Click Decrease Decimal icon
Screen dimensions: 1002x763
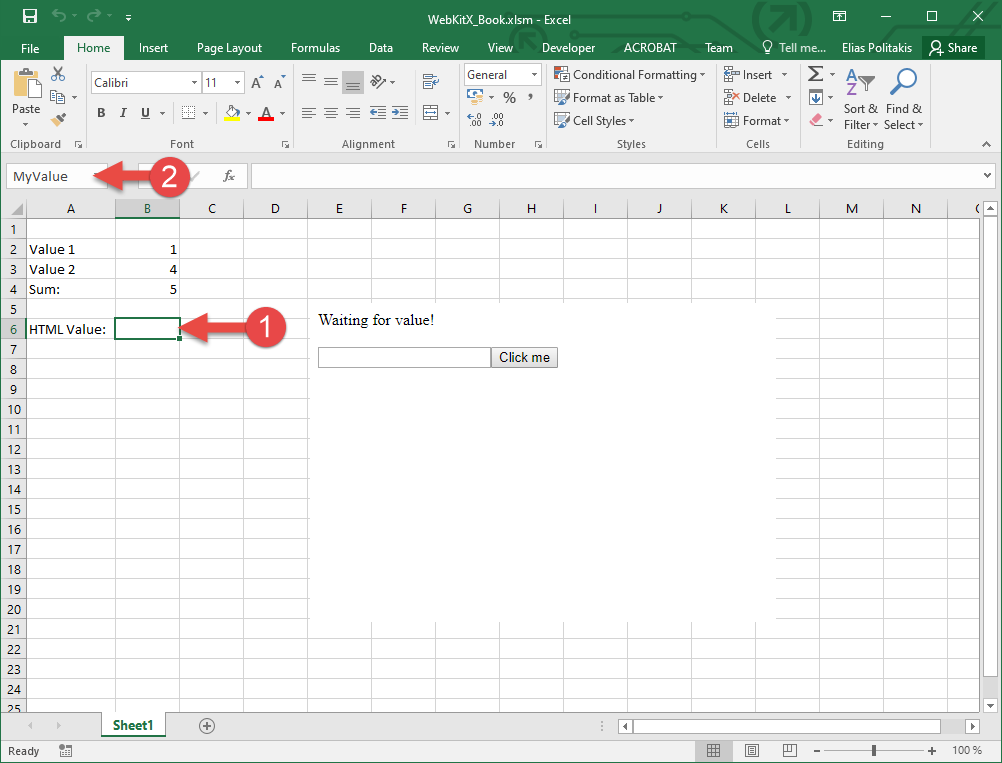pyautogui.click(x=497, y=119)
